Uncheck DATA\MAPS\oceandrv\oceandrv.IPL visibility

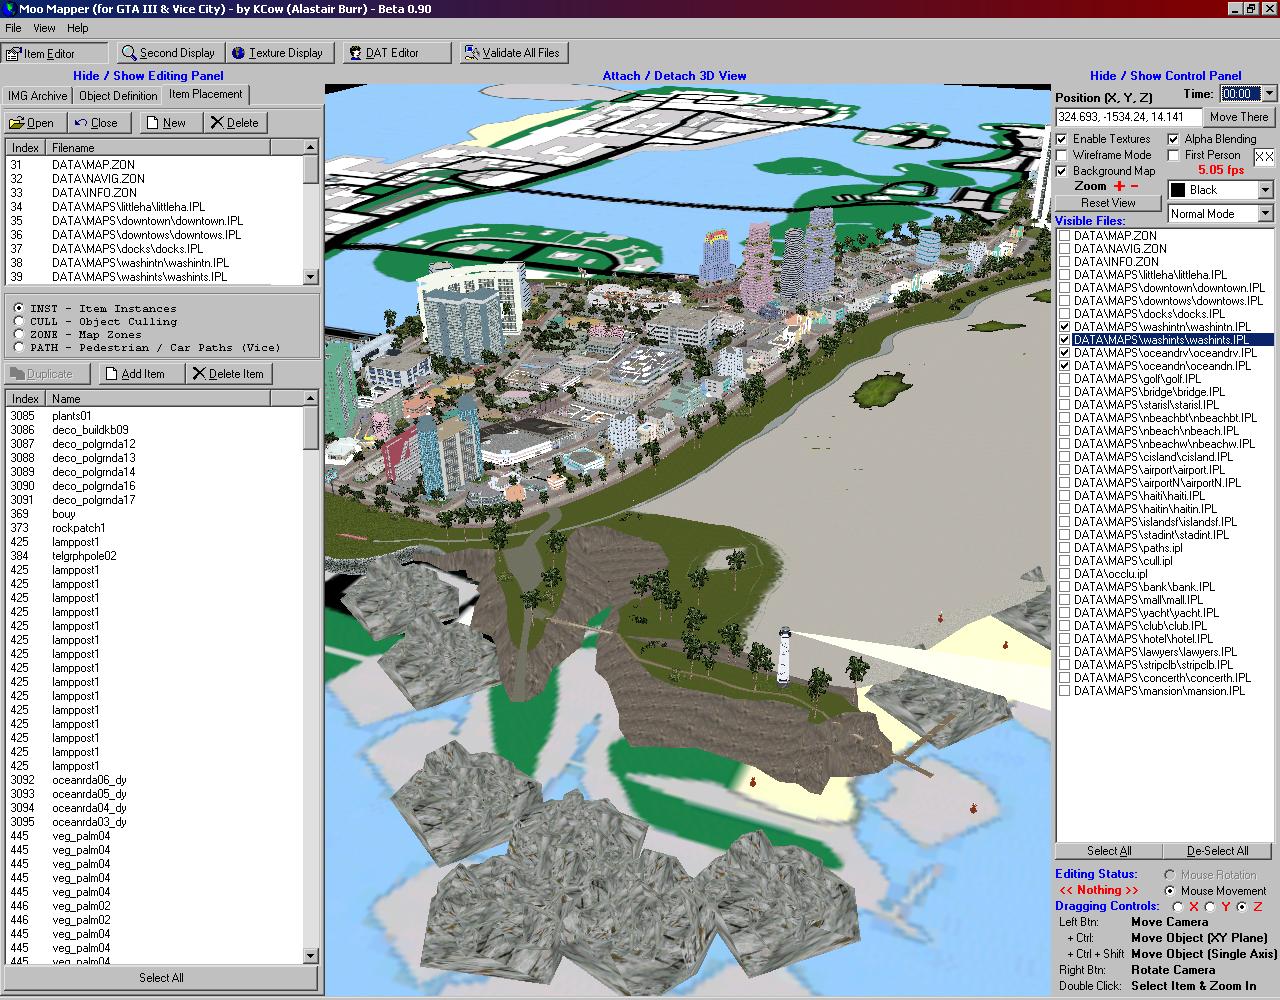click(x=1065, y=353)
